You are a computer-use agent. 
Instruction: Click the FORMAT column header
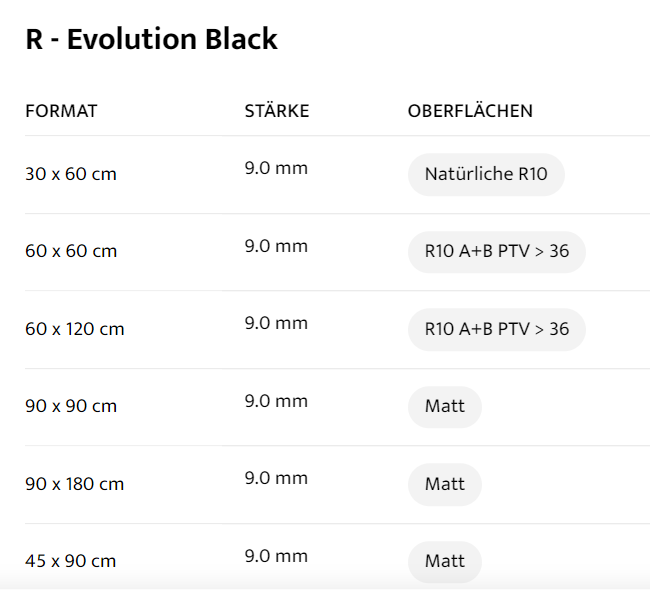tap(61, 111)
